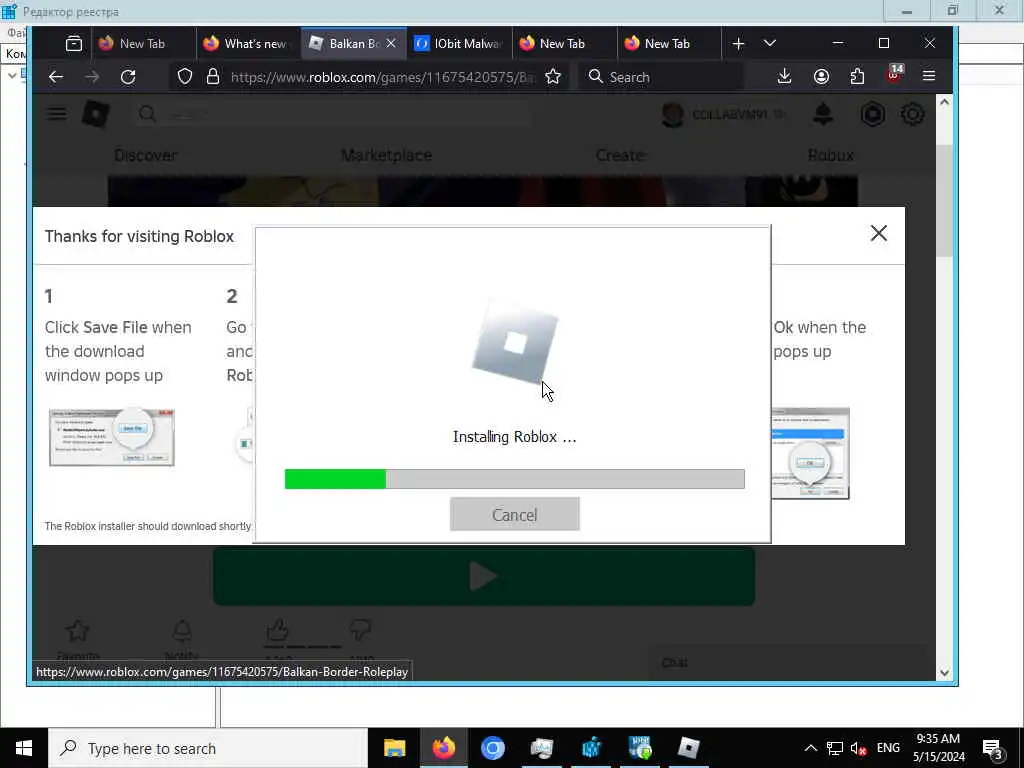
Task: Open File Explorer from taskbar
Action: point(394,748)
